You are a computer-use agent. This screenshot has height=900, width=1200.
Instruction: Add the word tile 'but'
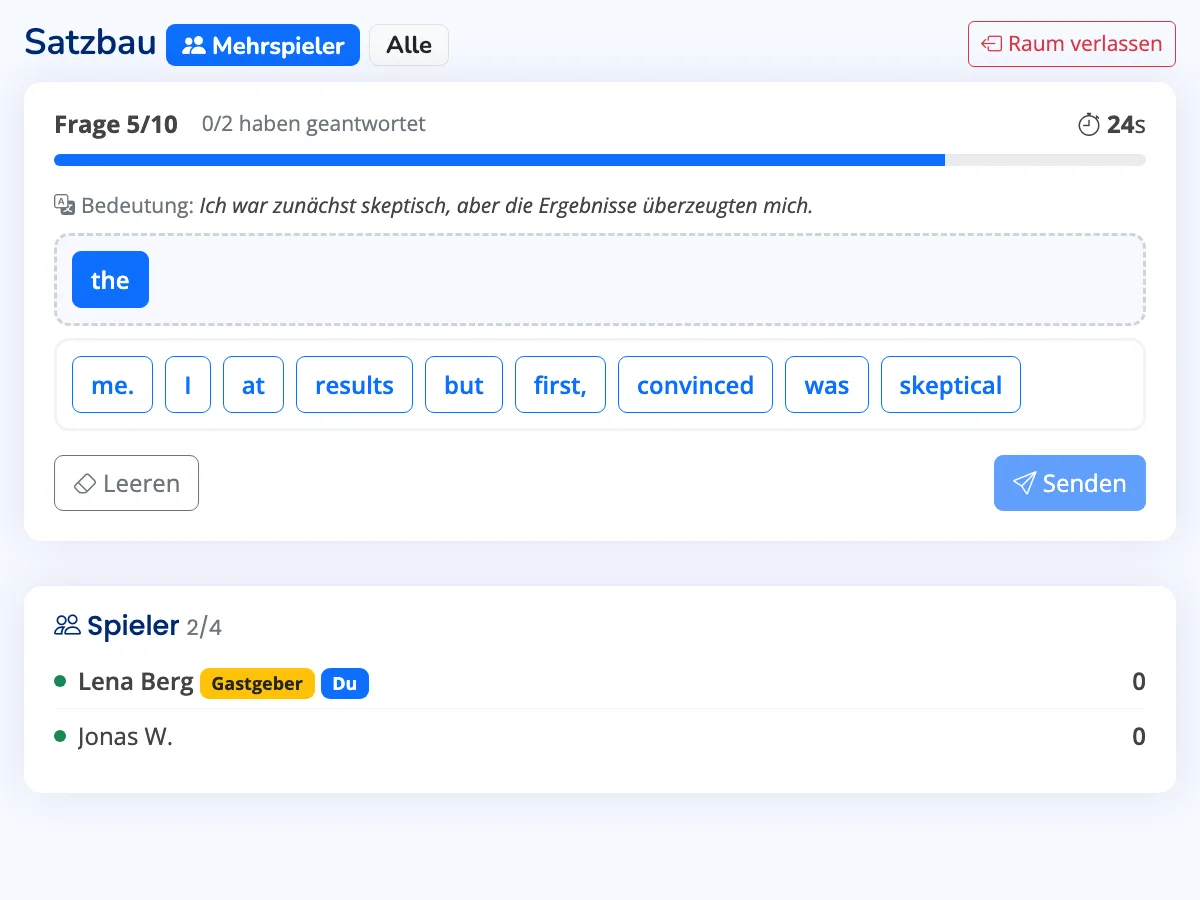pyautogui.click(x=464, y=385)
